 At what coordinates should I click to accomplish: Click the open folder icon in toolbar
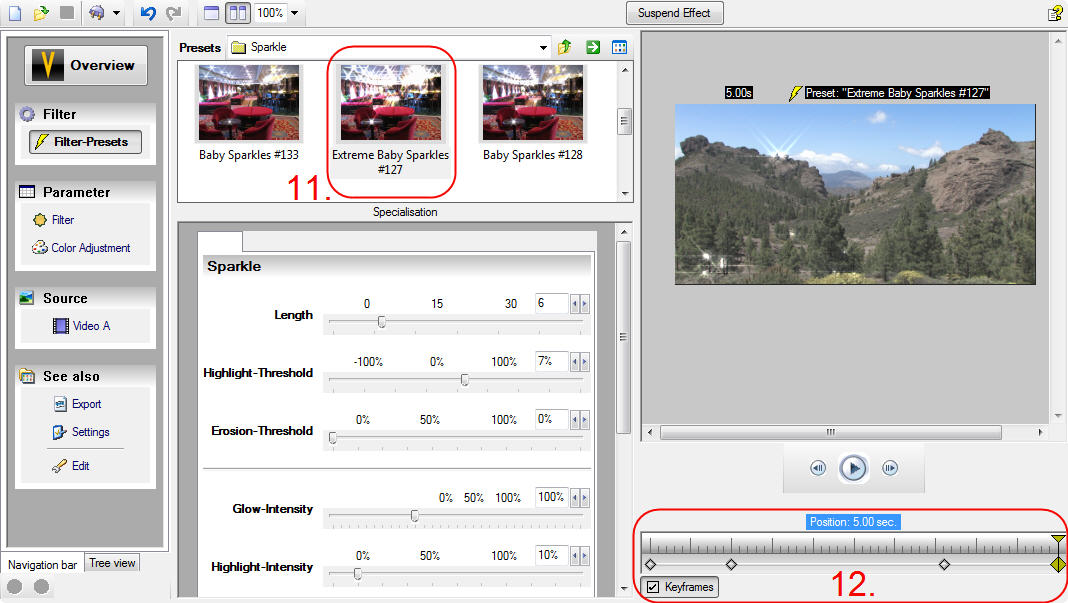click(x=40, y=13)
